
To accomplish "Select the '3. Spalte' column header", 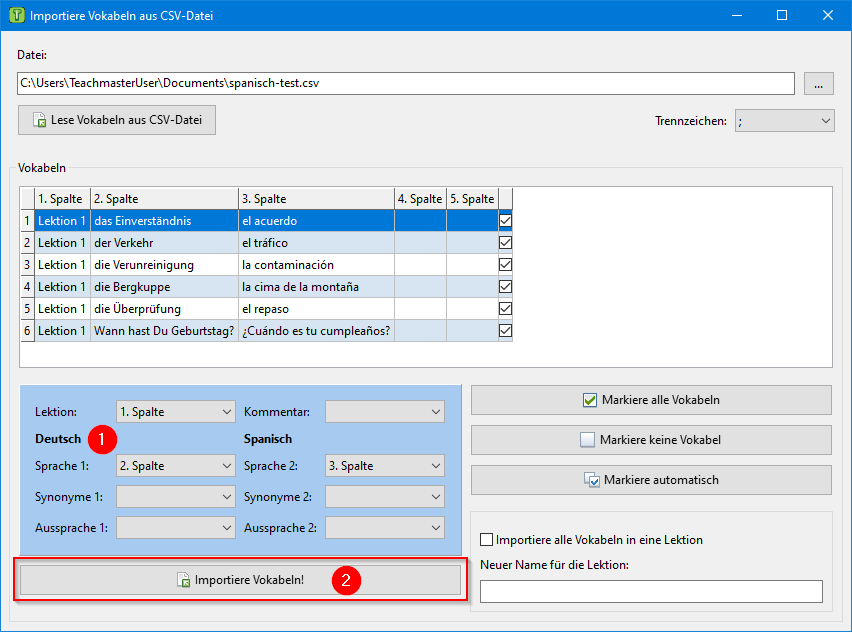I will pos(316,198).
